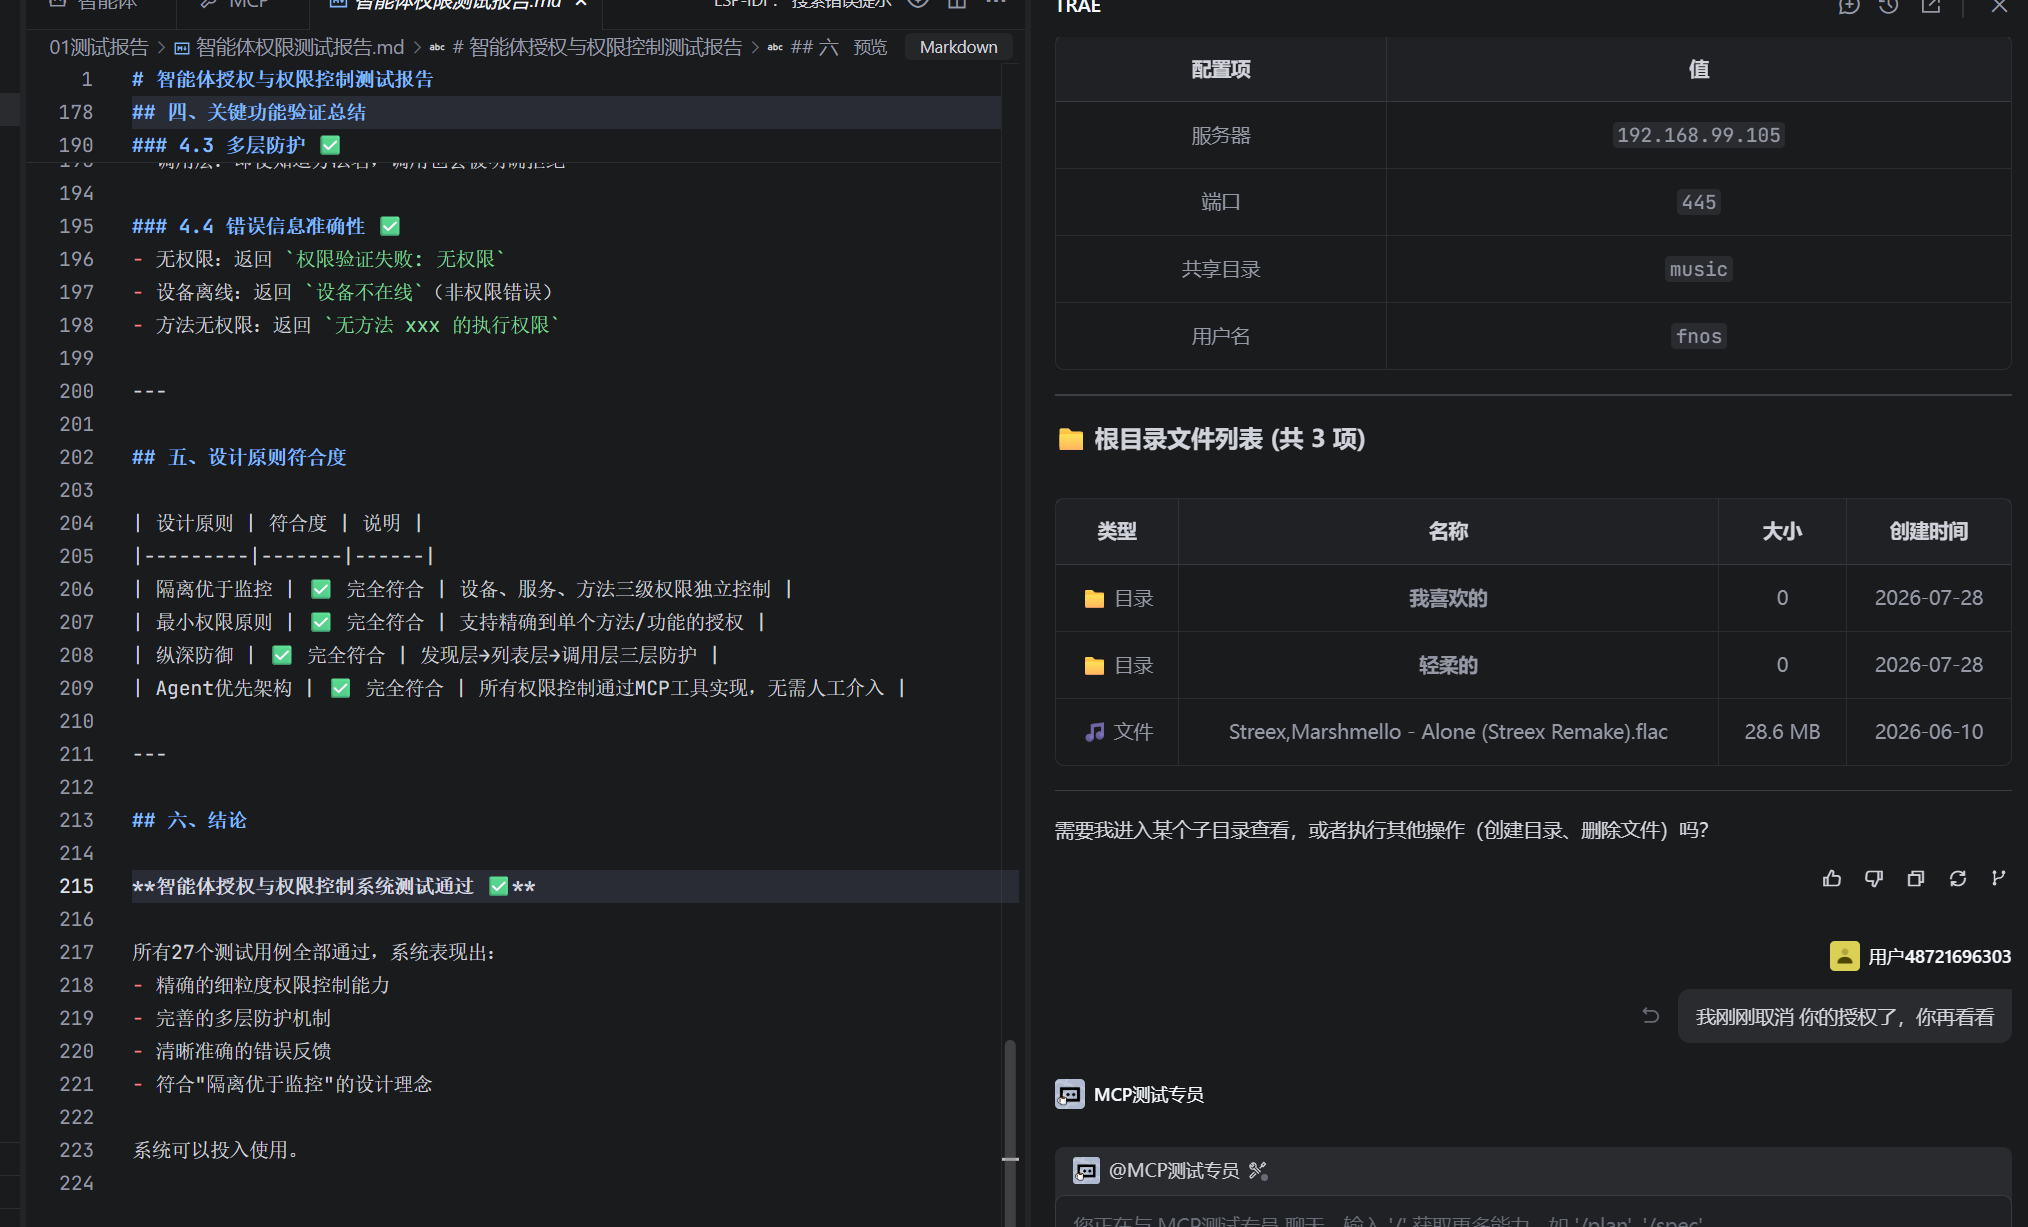The height and width of the screenshot is (1227, 2028).
Task: Select the Streex Marshmello flac file row
Action: (x=1533, y=732)
